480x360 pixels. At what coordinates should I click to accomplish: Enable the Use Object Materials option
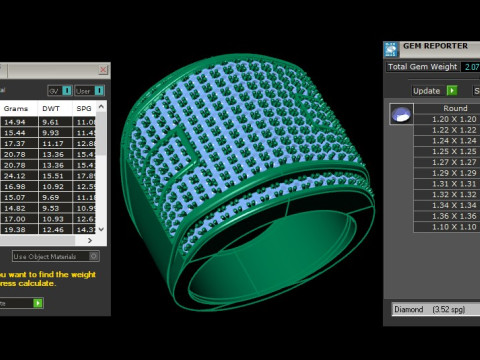tap(94, 256)
